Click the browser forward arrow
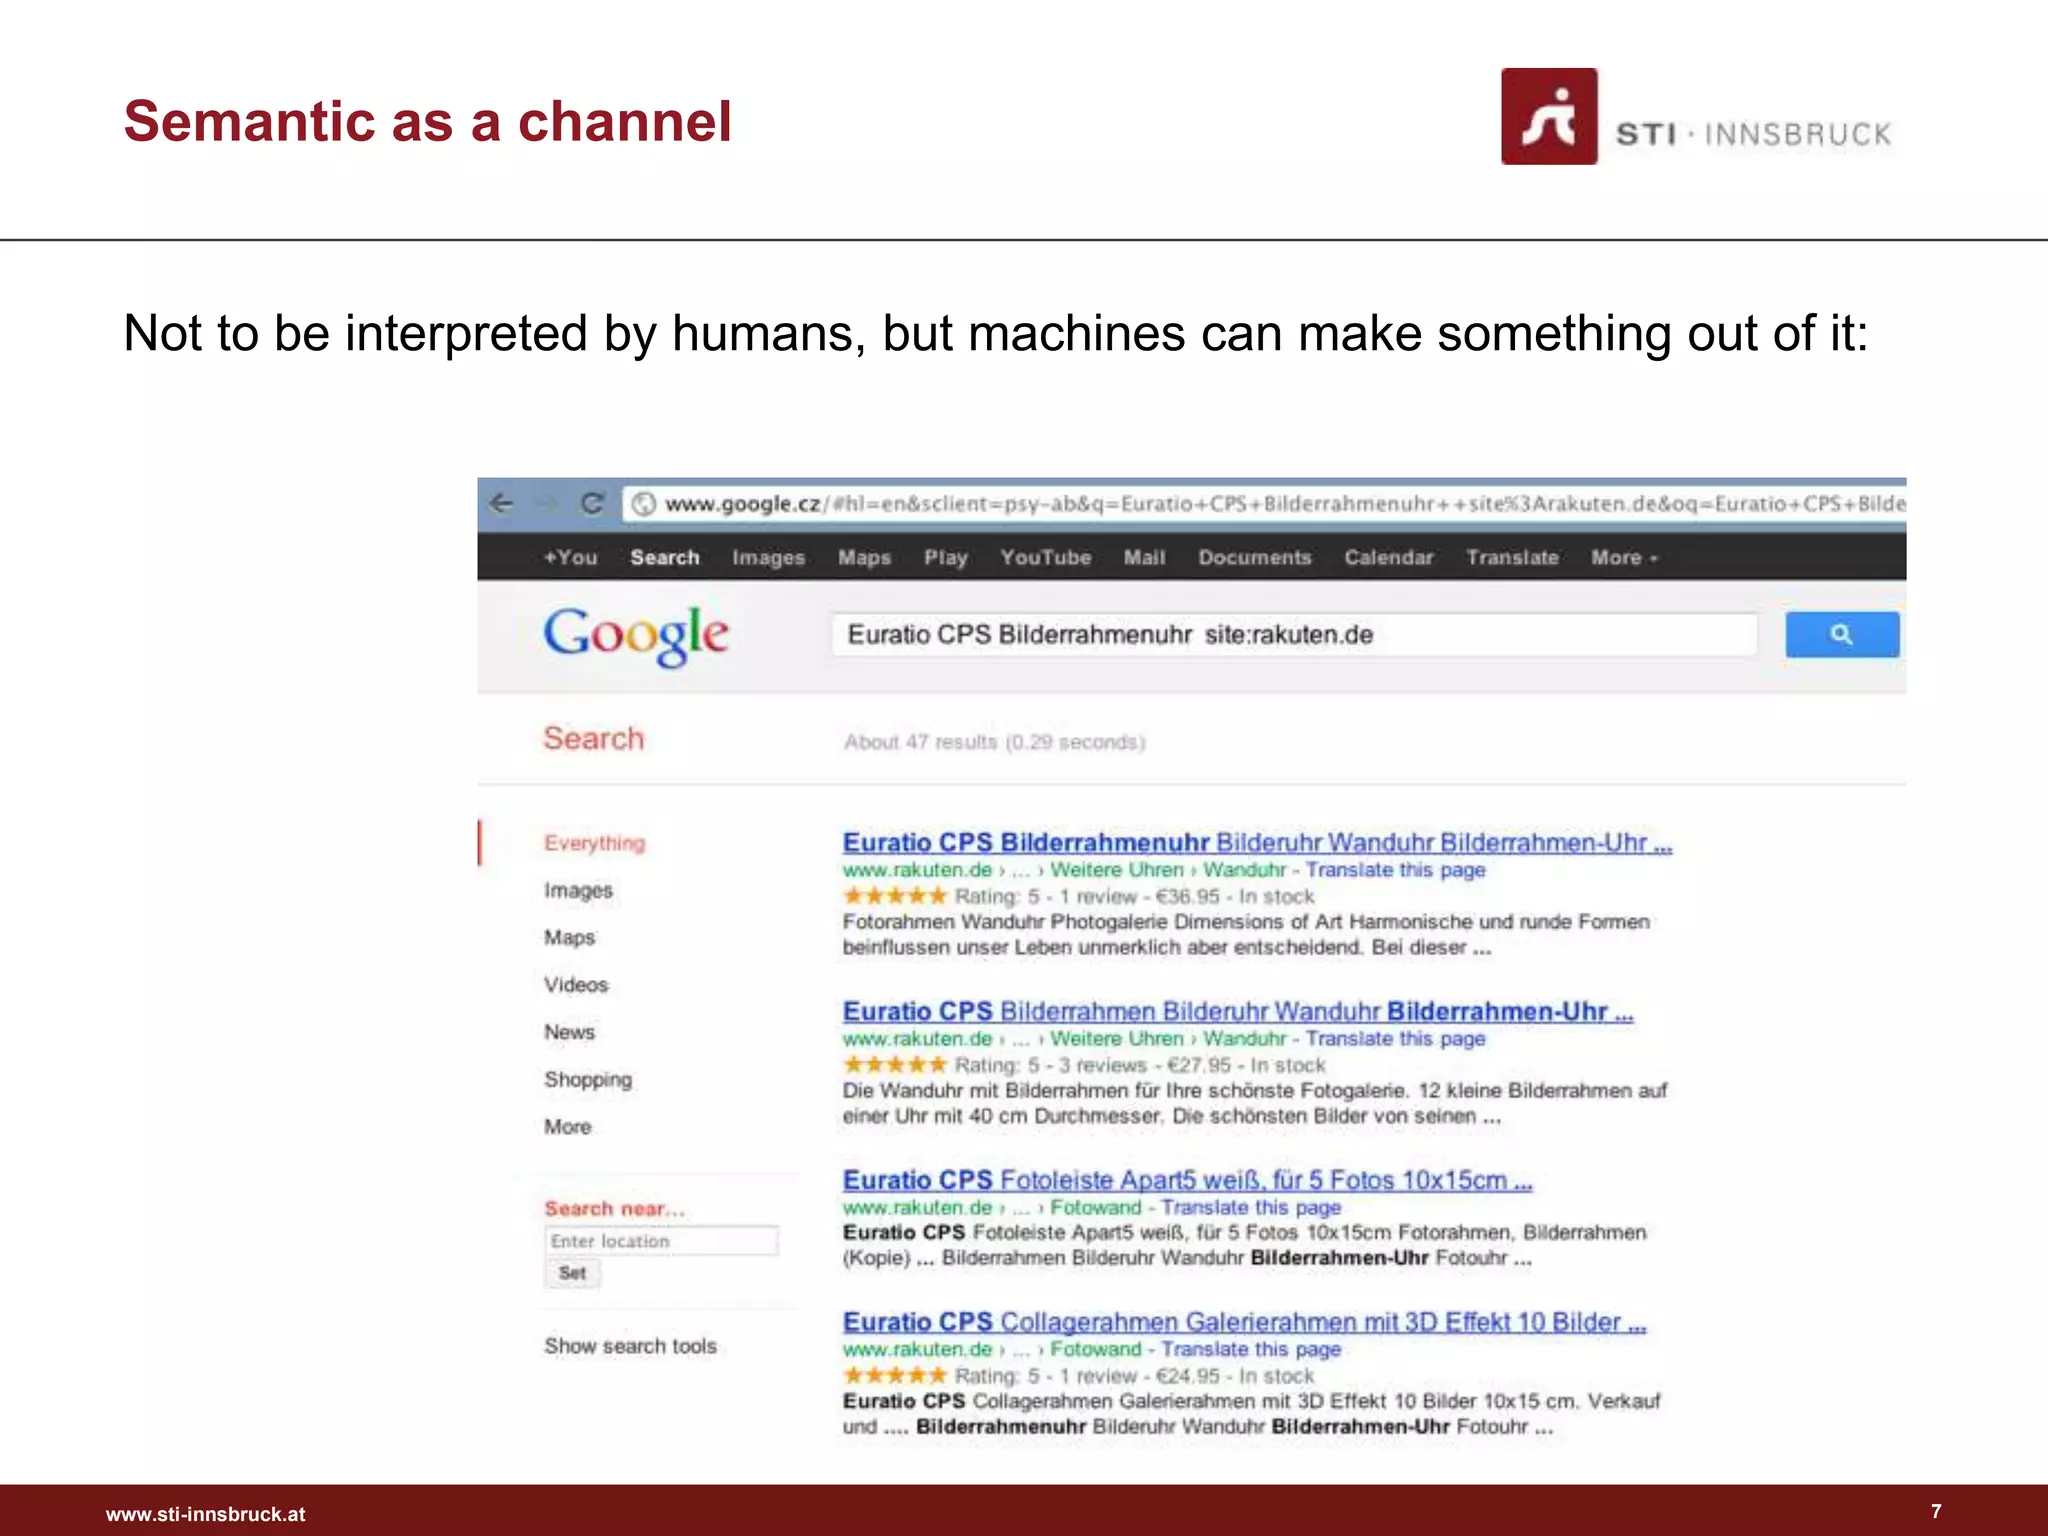The width and height of the screenshot is (2048, 1536). coord(547,503)
